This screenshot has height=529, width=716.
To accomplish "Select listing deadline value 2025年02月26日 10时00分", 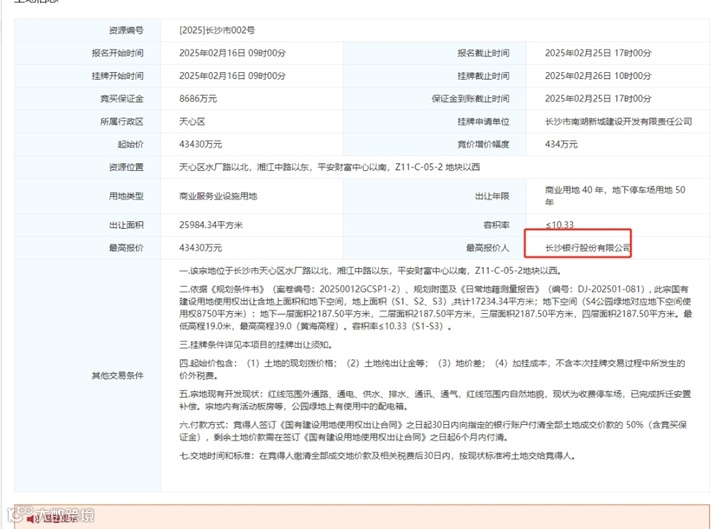I will point(598,76).
